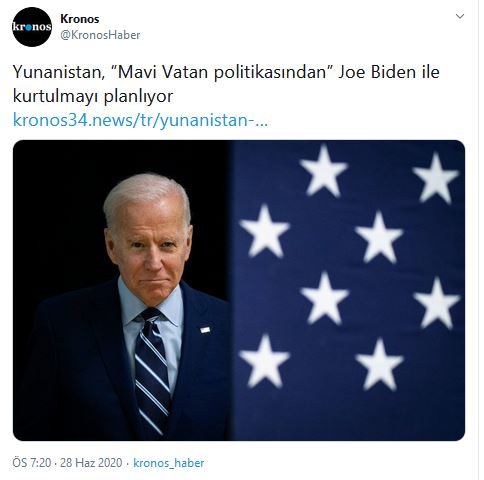484x480 pixels.
Task: Open the Kronos profile avatar
Action: pos(32,27)
